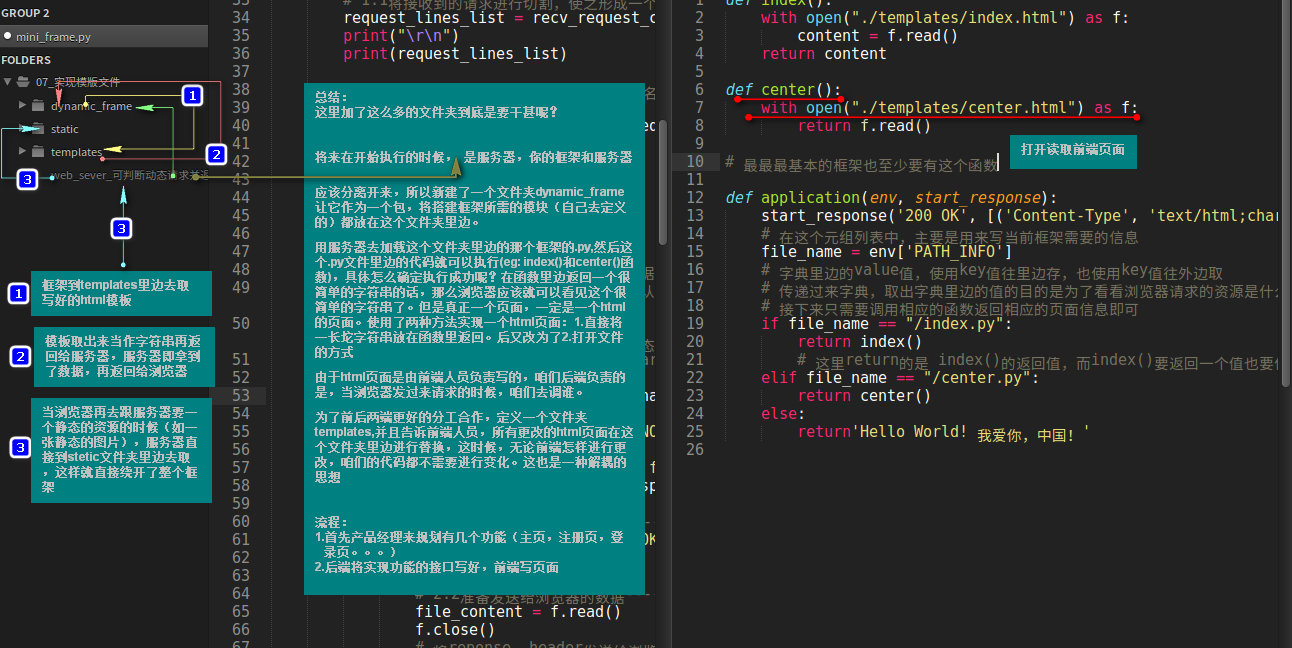Image resolution: width=1292 pixels, height=648 pixels.
Task: Click line number 53 in the gutter
Action: tap(240, 395)
